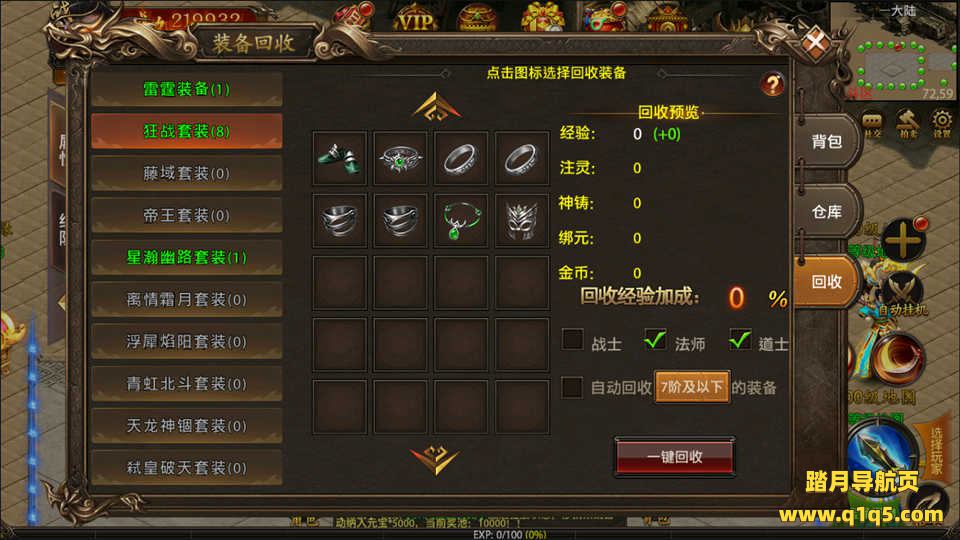Screen dimensions: 960x540
Task: Uncheck the 法师 checkbox
Action: [x=655, y=339]
